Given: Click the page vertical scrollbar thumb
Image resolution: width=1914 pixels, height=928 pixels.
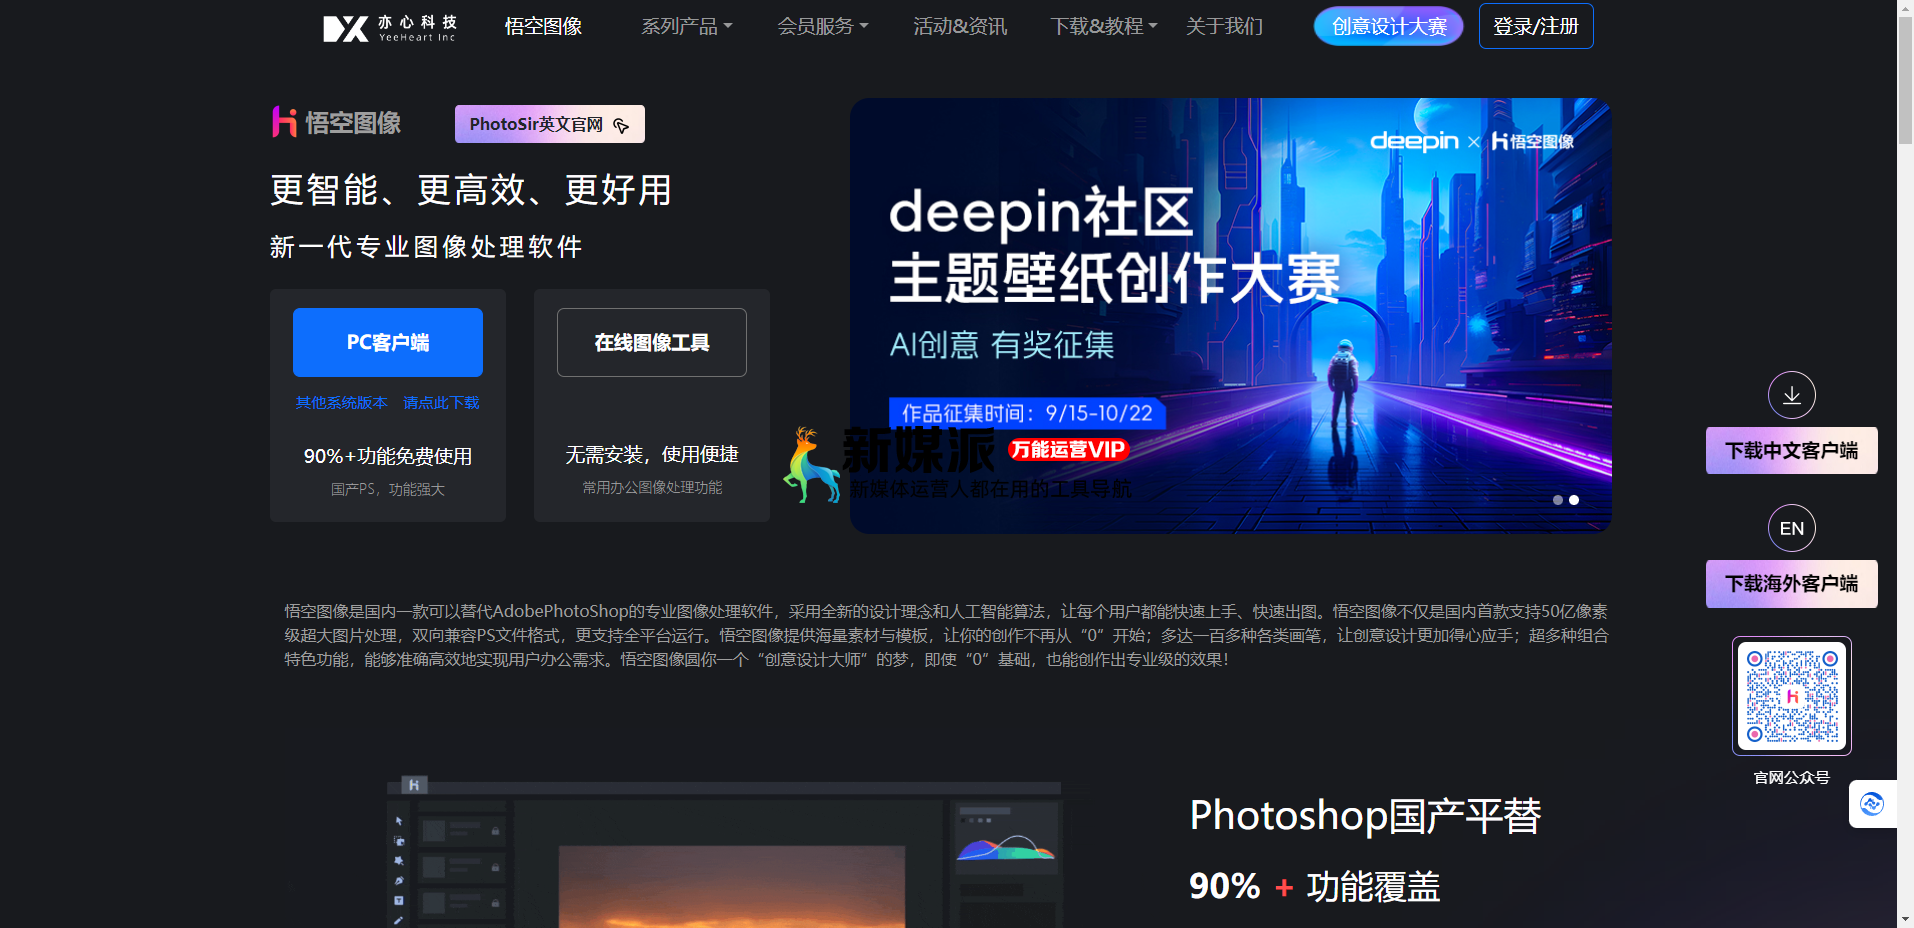Looking at the screenshot, I should [x=1905, y=80].
